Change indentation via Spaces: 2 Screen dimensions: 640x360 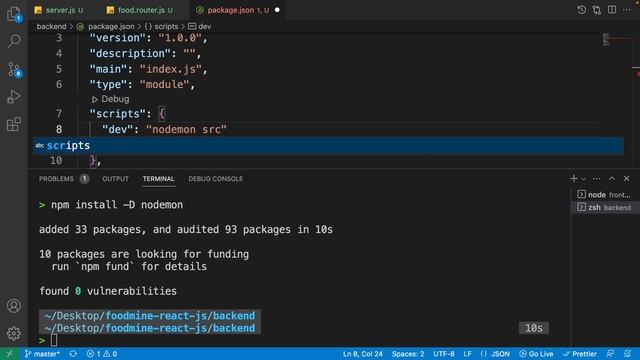[x=408, y=353]
